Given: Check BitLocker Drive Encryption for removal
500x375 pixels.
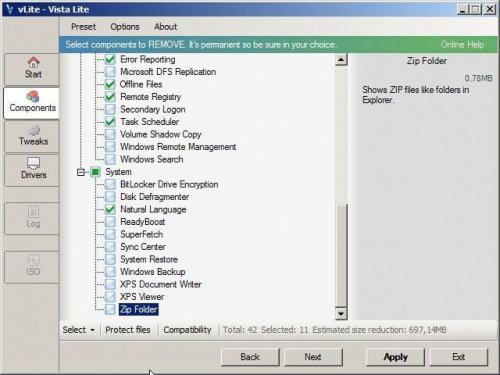Looking at the screenshot, I should (x=110, y=184).
